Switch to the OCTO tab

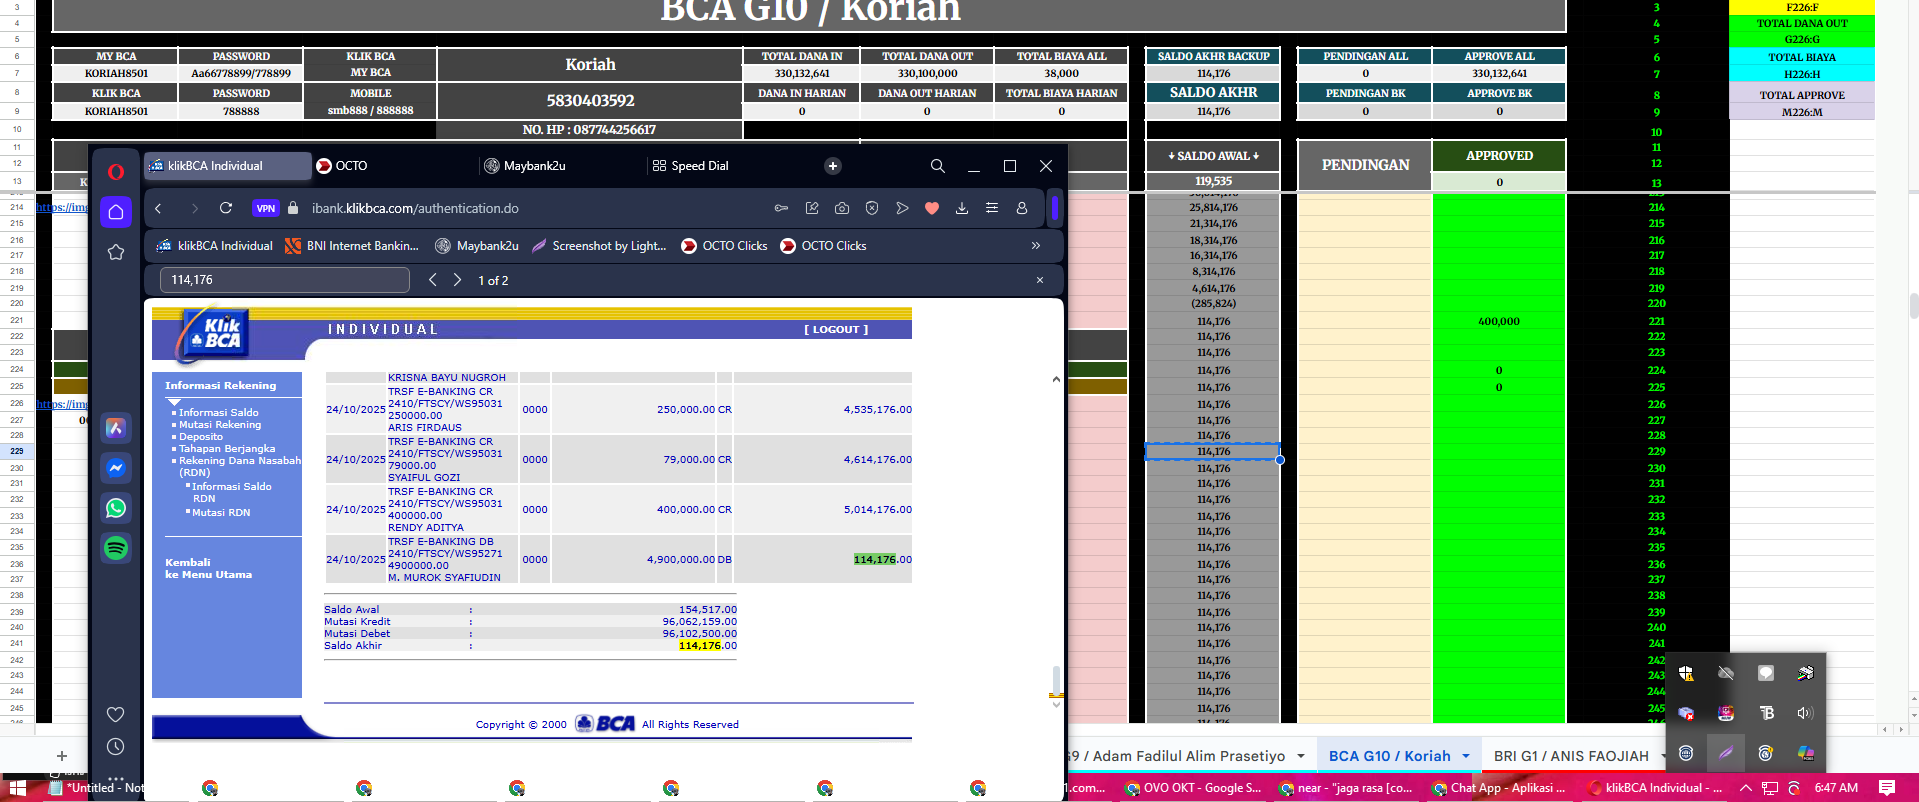(x=393, y=166)
